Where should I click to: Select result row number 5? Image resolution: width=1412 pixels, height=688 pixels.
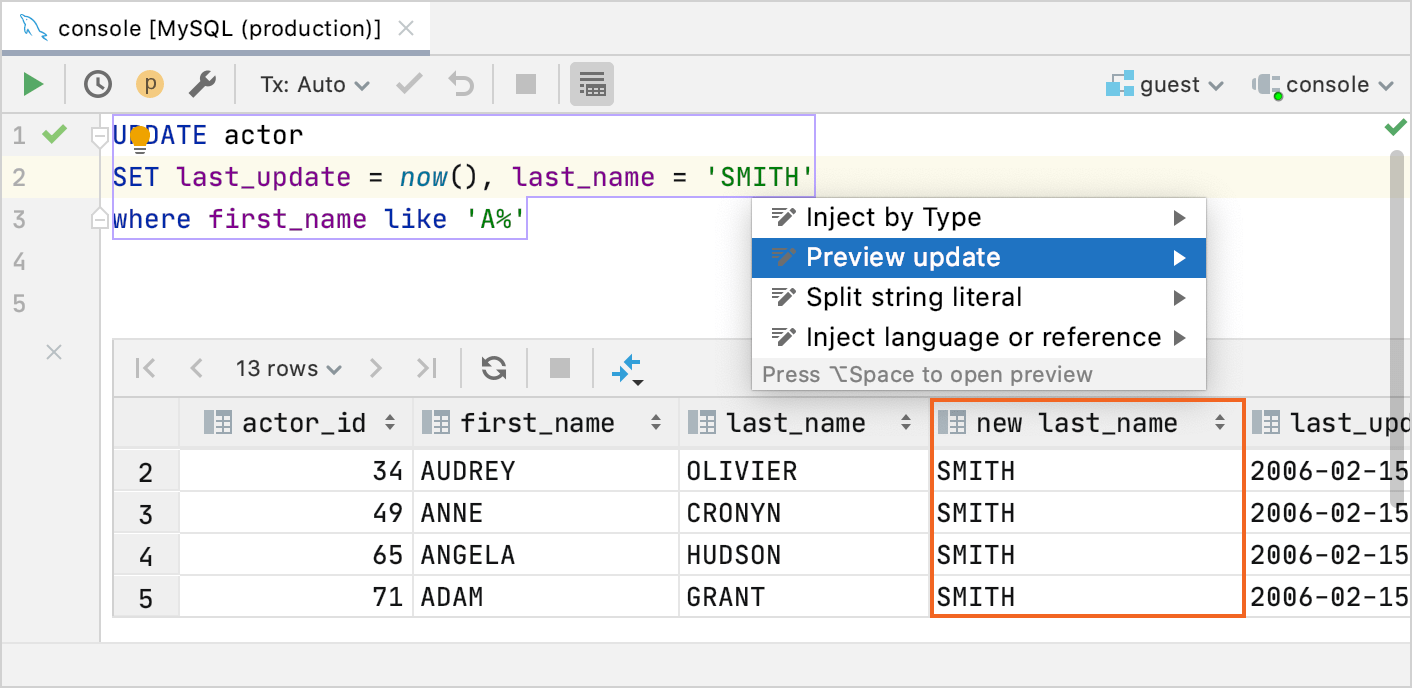146,597
